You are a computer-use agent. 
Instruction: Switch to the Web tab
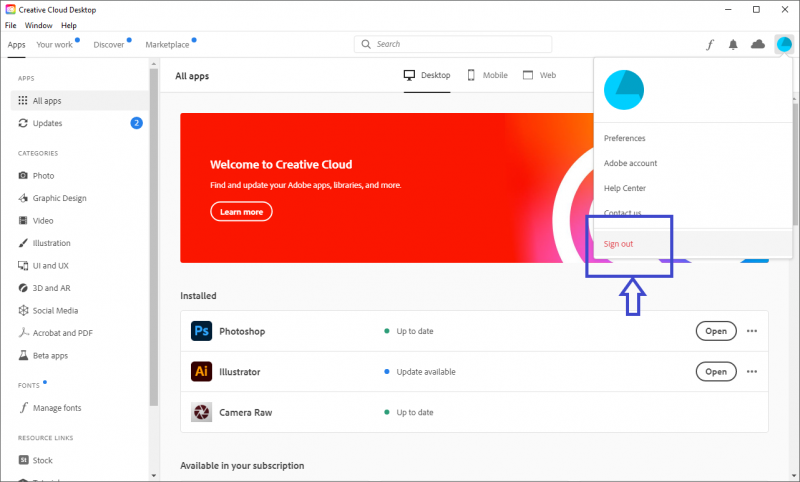pyautogui.click(x=539, y=75)
